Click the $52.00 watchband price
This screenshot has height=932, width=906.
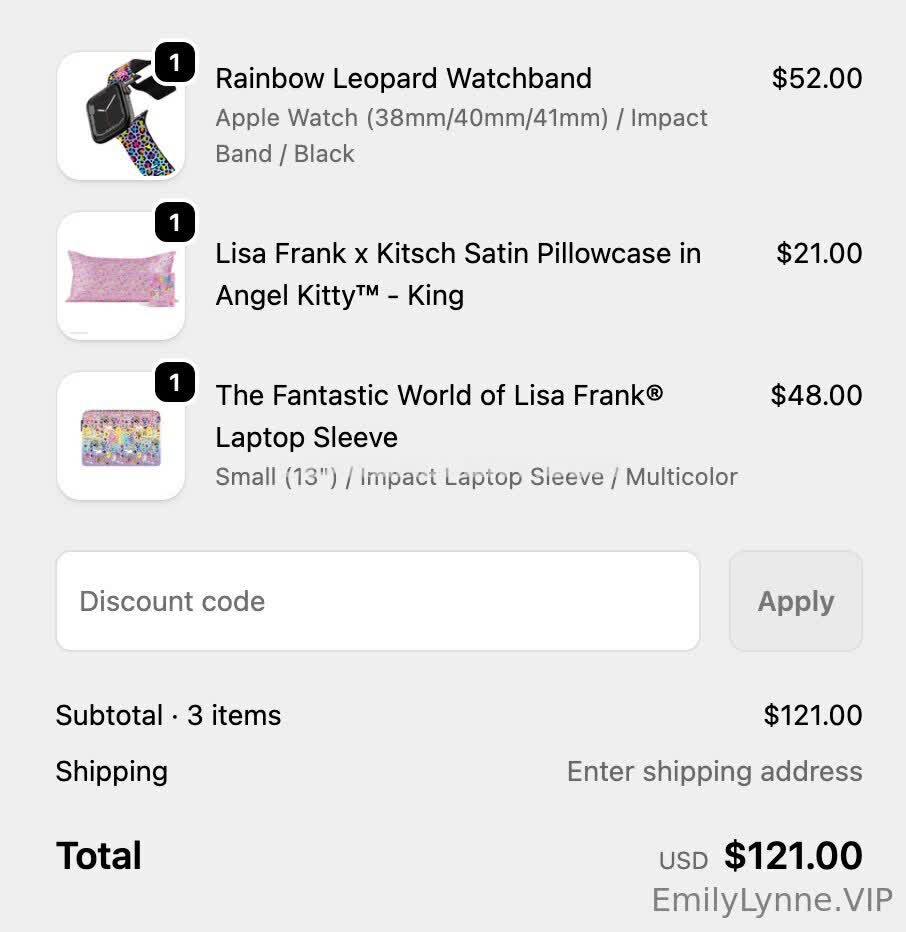tap(816, 78)
